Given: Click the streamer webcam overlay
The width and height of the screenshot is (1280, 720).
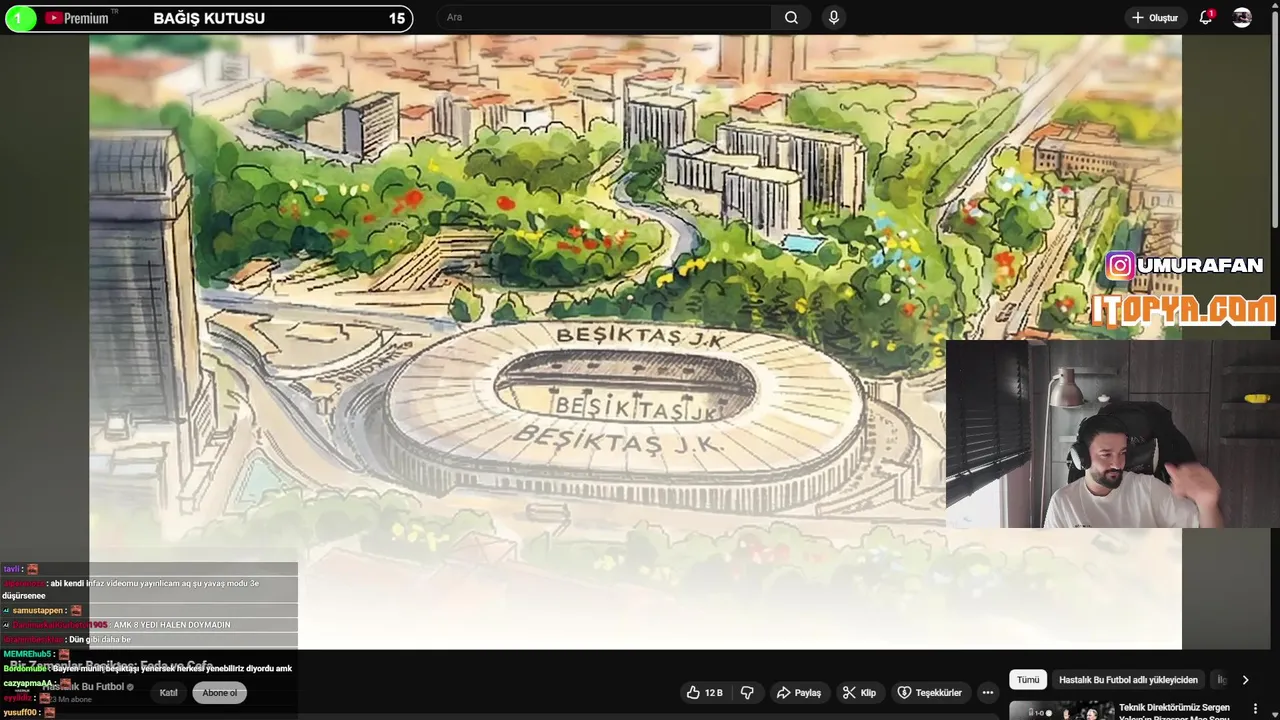Looking at the screenshot, I should (1113, 434).
